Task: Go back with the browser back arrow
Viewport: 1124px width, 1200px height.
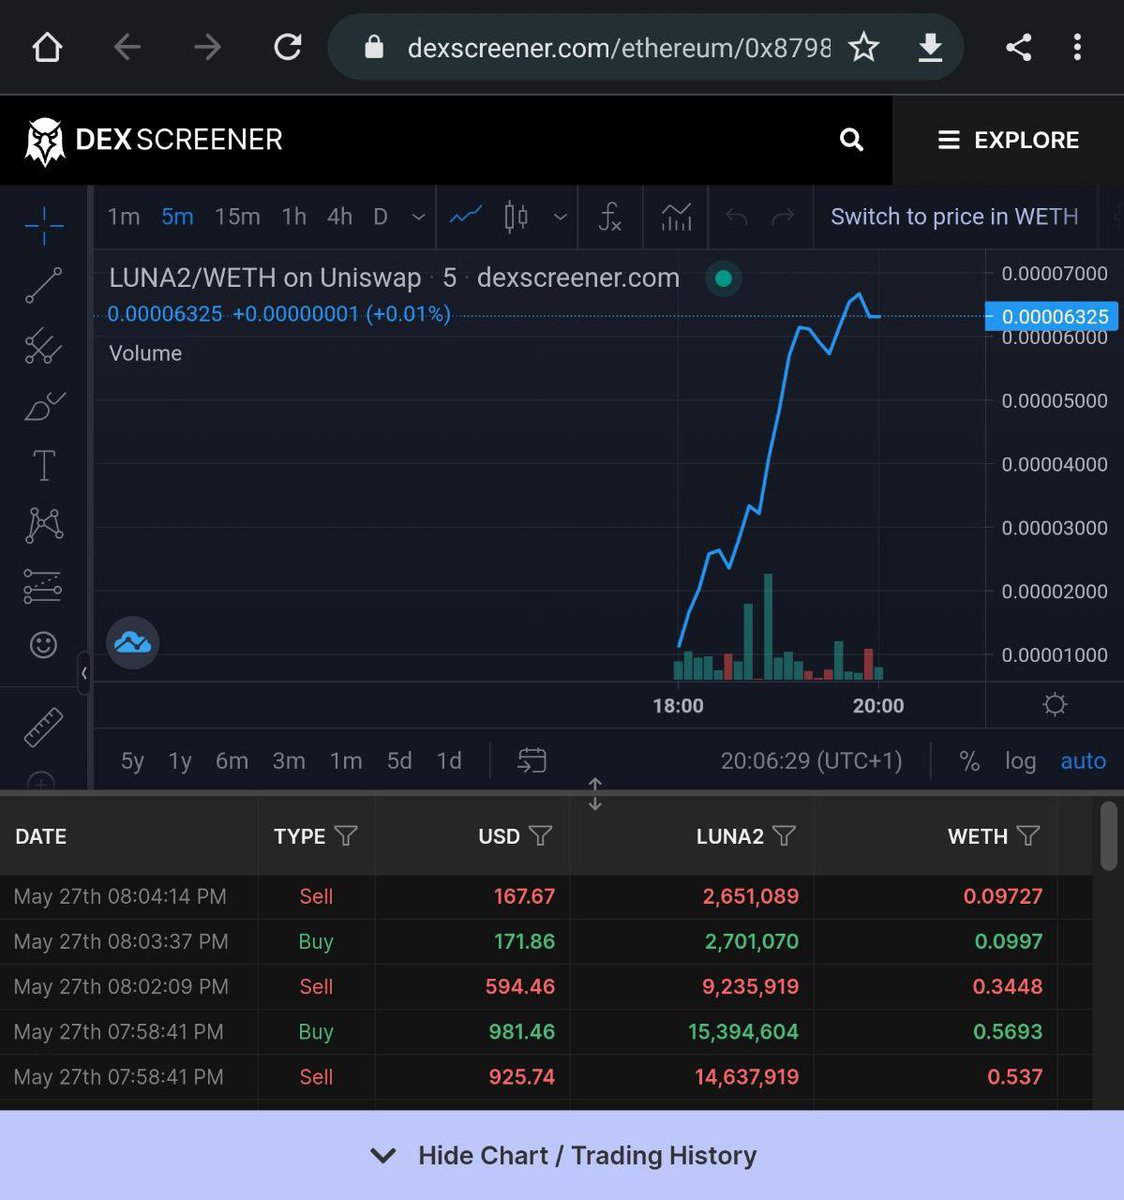Action: pos(127,47)
